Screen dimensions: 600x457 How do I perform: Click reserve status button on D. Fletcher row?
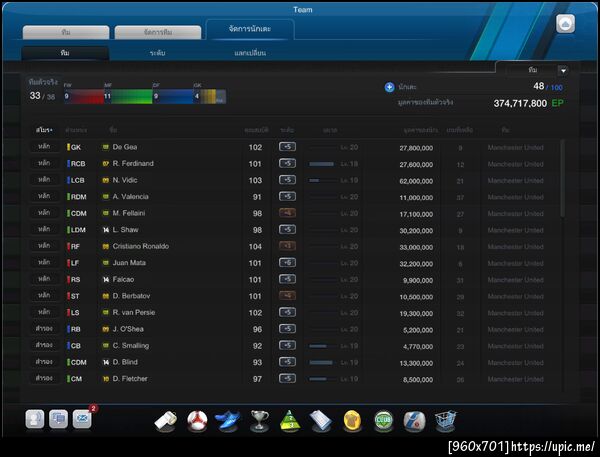pyautogui.click(x=44, y=379)
